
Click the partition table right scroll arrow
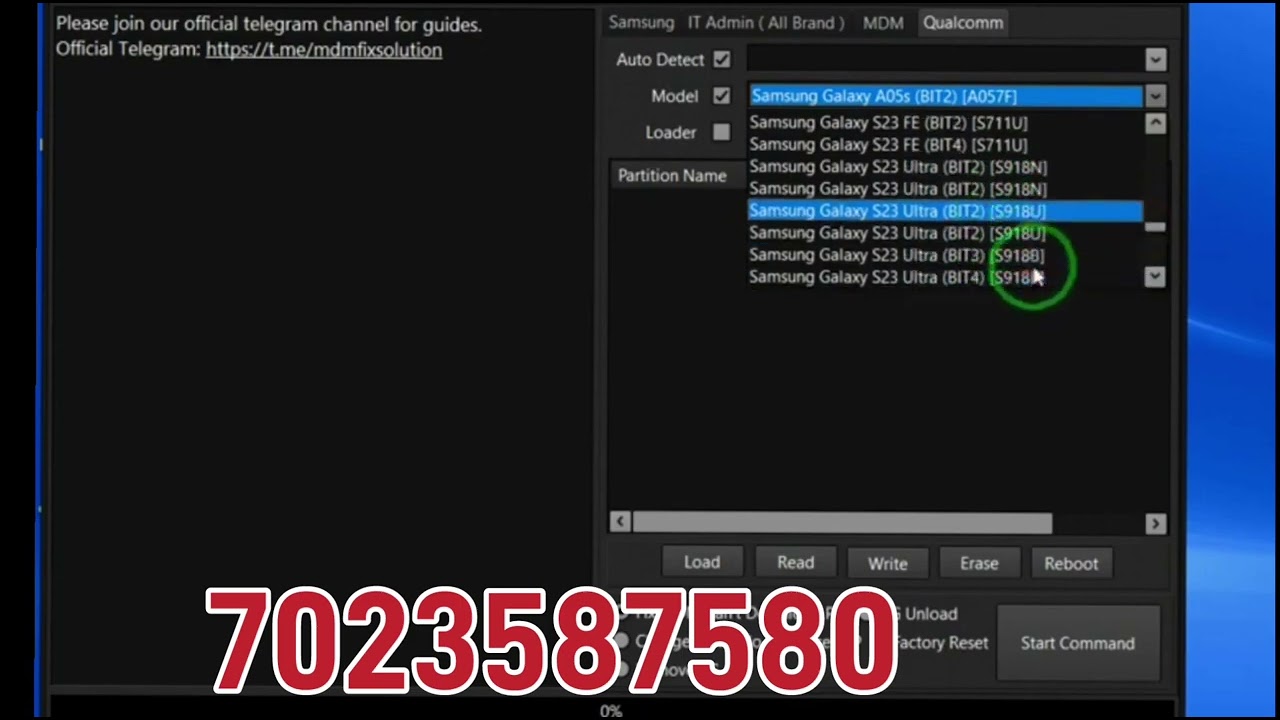pos(1156,523)
